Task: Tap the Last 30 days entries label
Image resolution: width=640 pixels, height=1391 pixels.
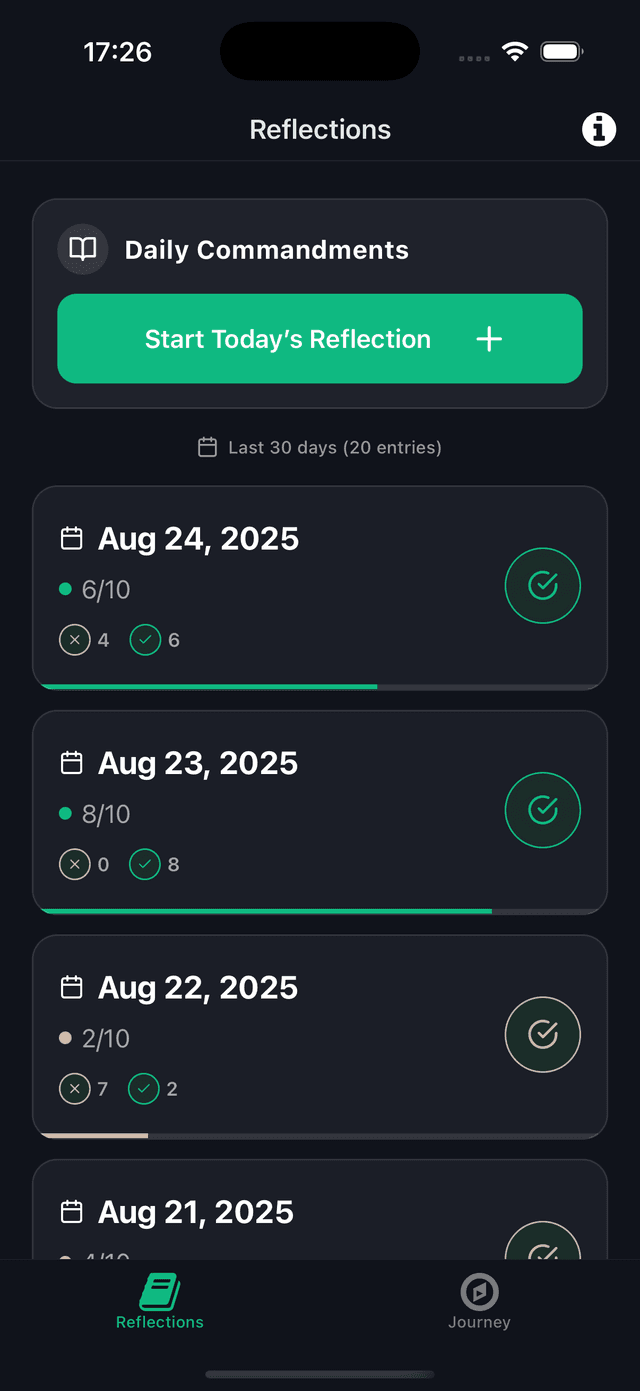Action: (334, 447)
